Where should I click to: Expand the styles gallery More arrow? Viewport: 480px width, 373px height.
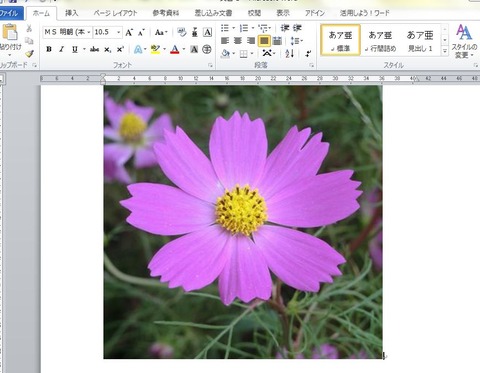pos(445,51)
